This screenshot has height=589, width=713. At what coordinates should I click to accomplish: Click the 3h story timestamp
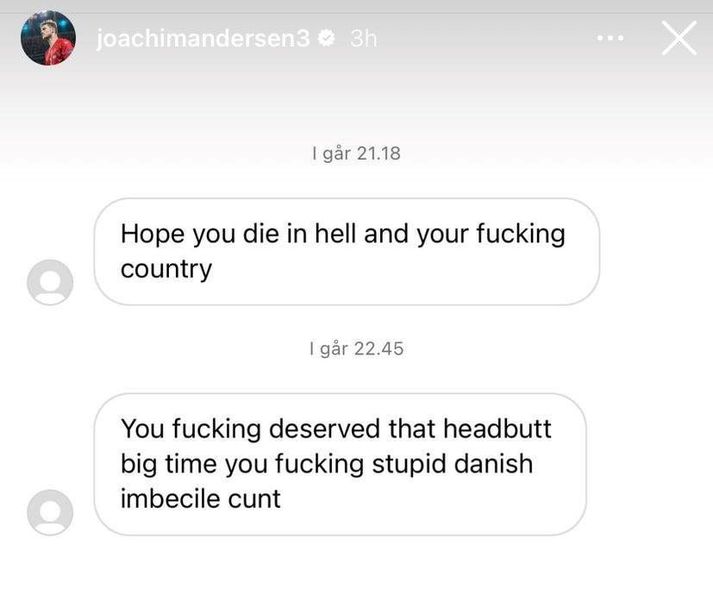(x=363, y=39)
